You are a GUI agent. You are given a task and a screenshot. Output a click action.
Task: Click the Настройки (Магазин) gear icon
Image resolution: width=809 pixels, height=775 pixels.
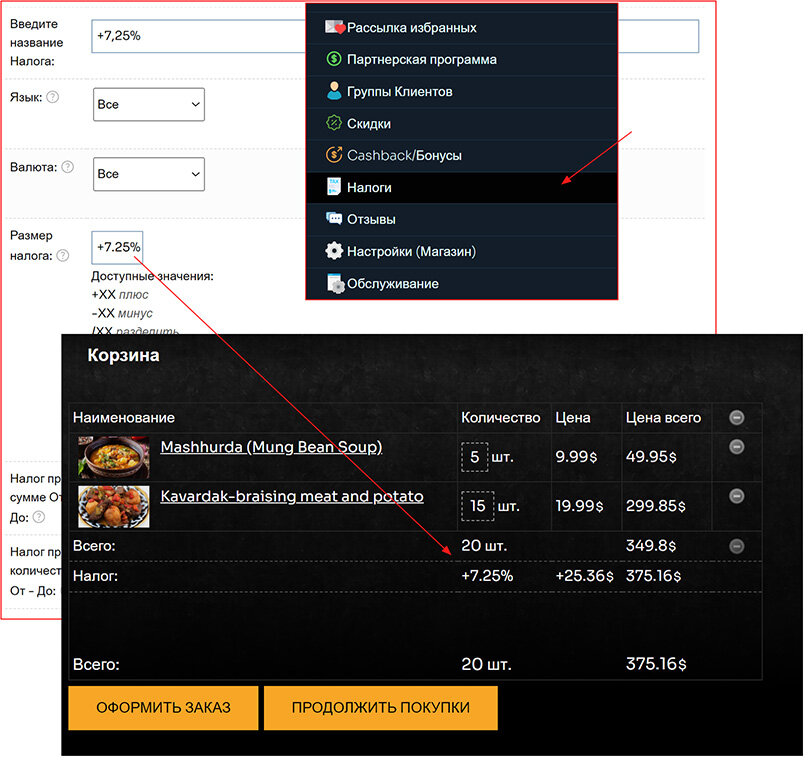pyautogui.click(x=334, y=251)
